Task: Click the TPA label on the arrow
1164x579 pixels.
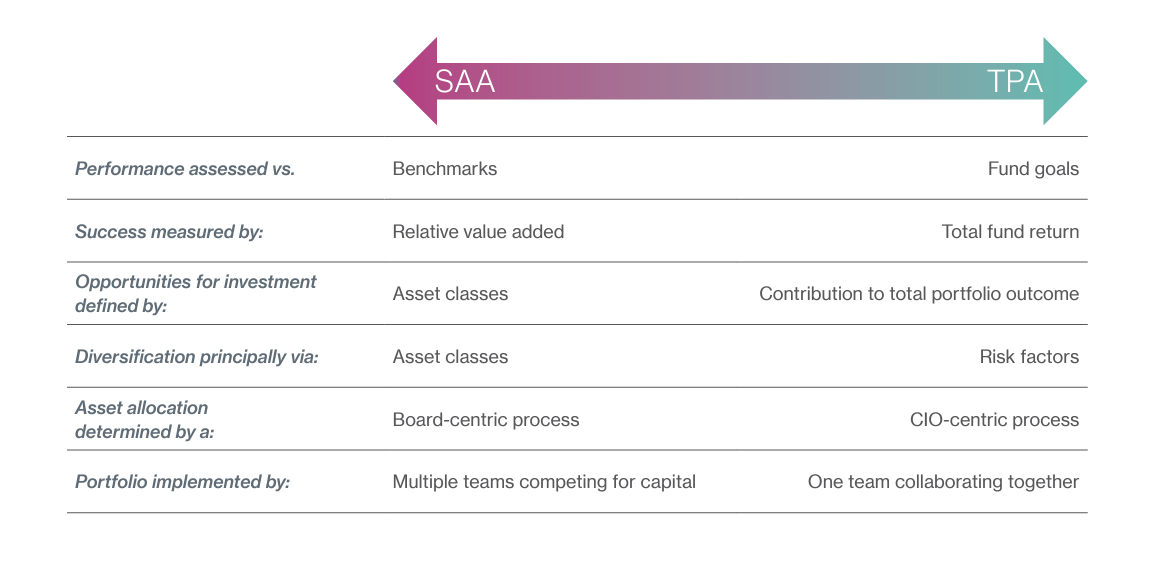Action: pyautogui.click(x=1015, y=81)
